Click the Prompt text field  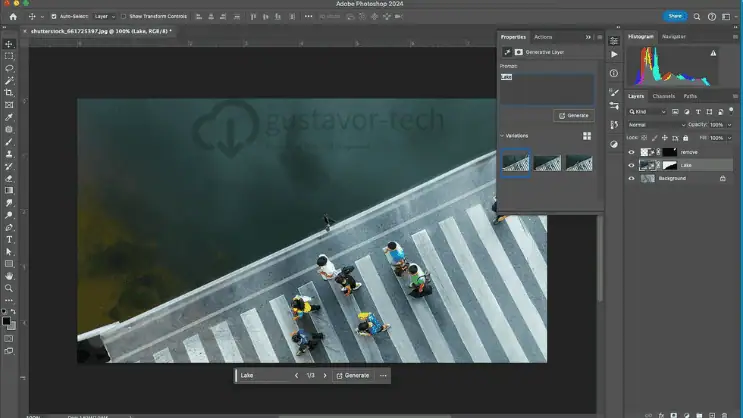(x=547, y=89)
